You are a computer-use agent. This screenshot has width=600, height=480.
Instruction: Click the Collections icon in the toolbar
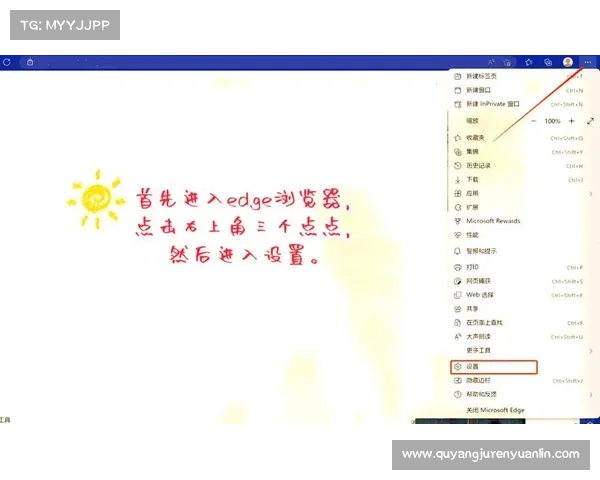(x=548, y=62)
